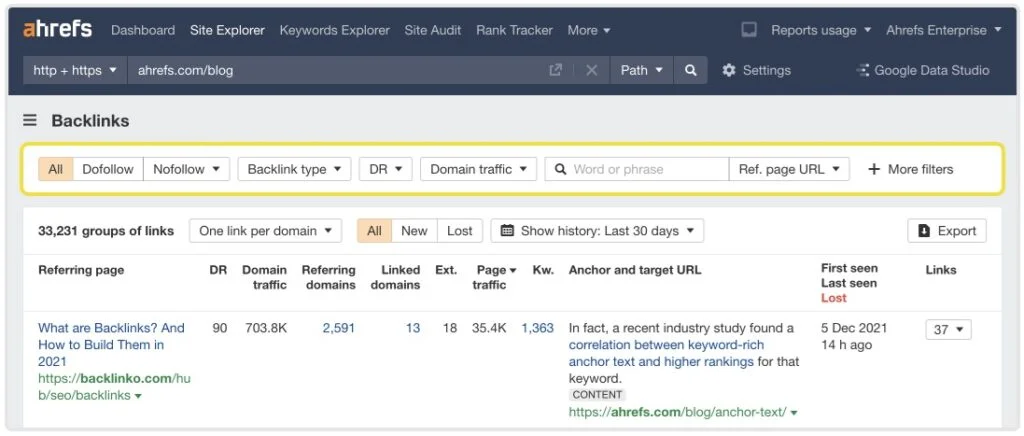Click the Export button

click(947, 230)
